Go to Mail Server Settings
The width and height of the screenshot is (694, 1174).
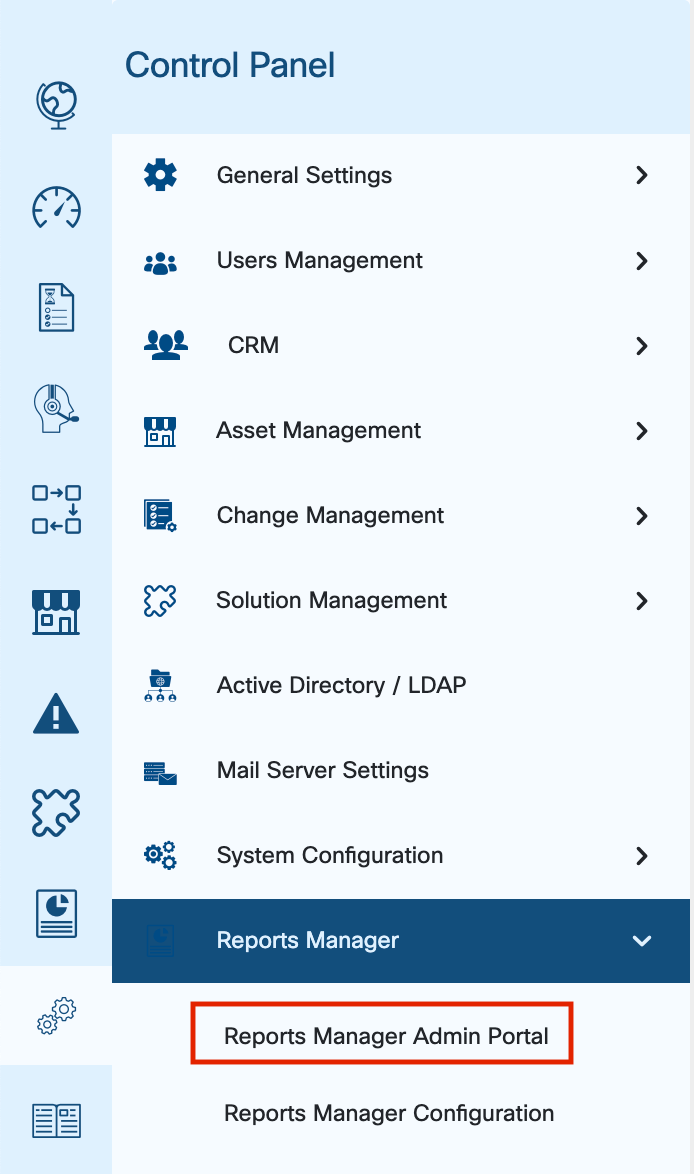pos(323,770)
